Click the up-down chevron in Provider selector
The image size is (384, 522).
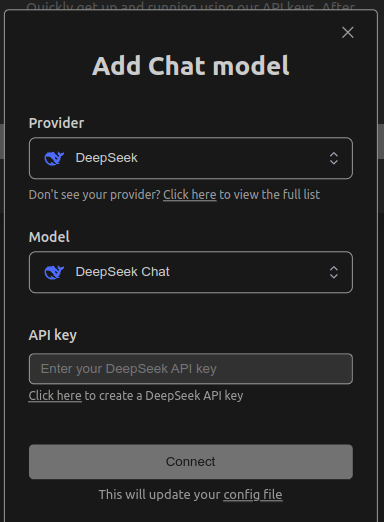tap(334, 158)
